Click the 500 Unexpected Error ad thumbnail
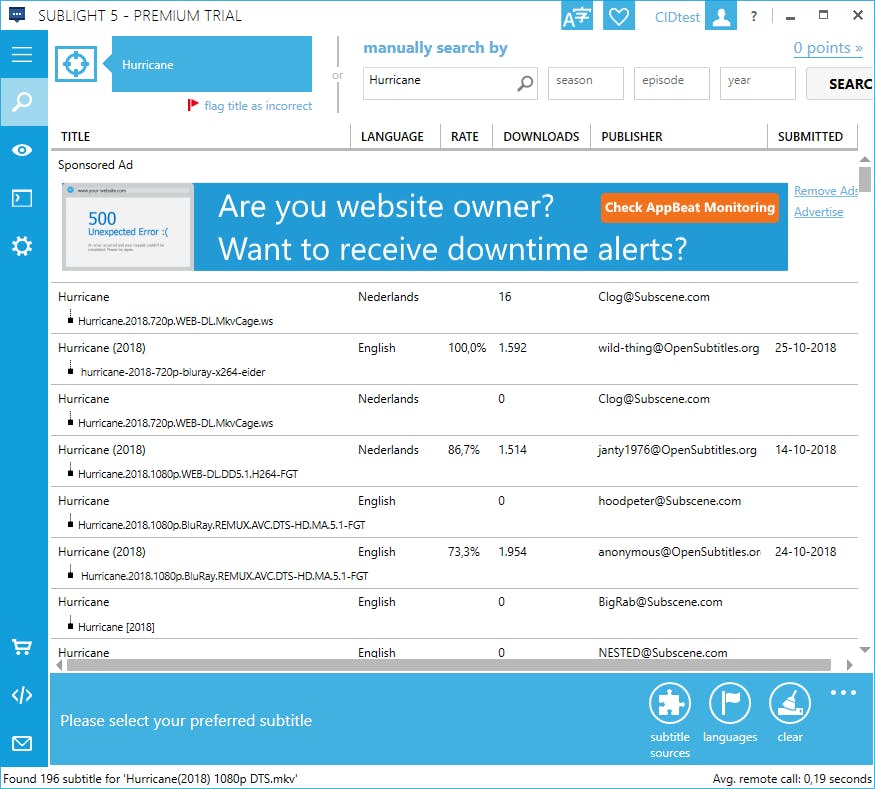 click(x=128, y=227)
